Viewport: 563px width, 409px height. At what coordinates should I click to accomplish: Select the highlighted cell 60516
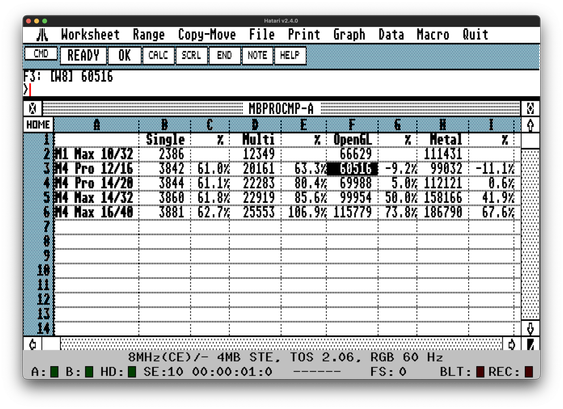pos(352,169)
